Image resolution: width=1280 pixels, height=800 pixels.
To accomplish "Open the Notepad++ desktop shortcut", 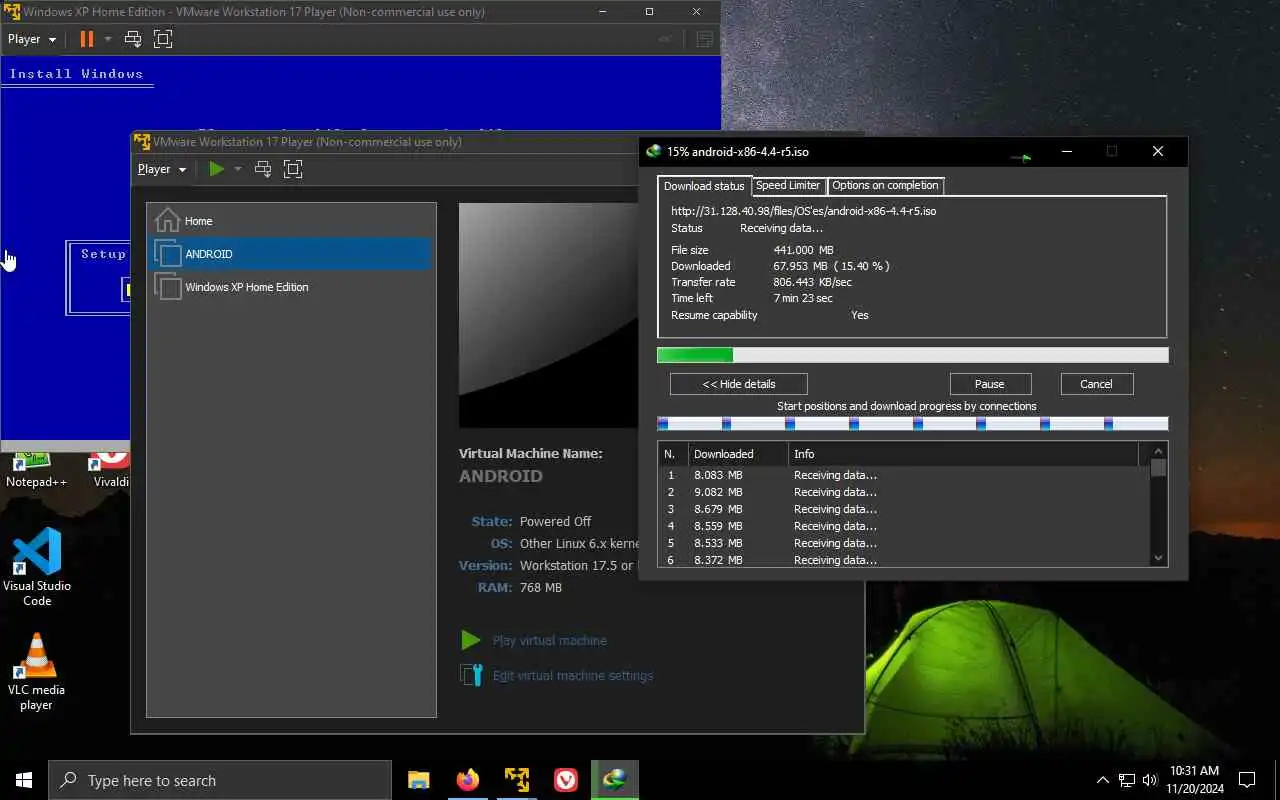I will click(x=36, y=470).
